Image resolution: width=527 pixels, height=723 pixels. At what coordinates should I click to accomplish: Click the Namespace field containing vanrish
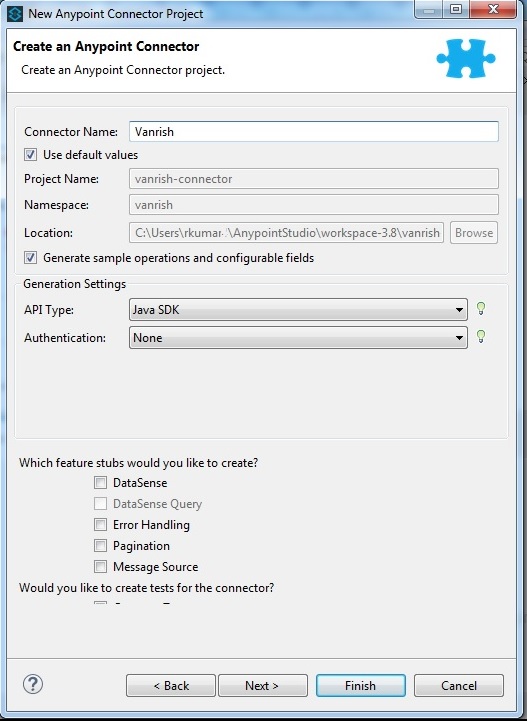point(314,205)
